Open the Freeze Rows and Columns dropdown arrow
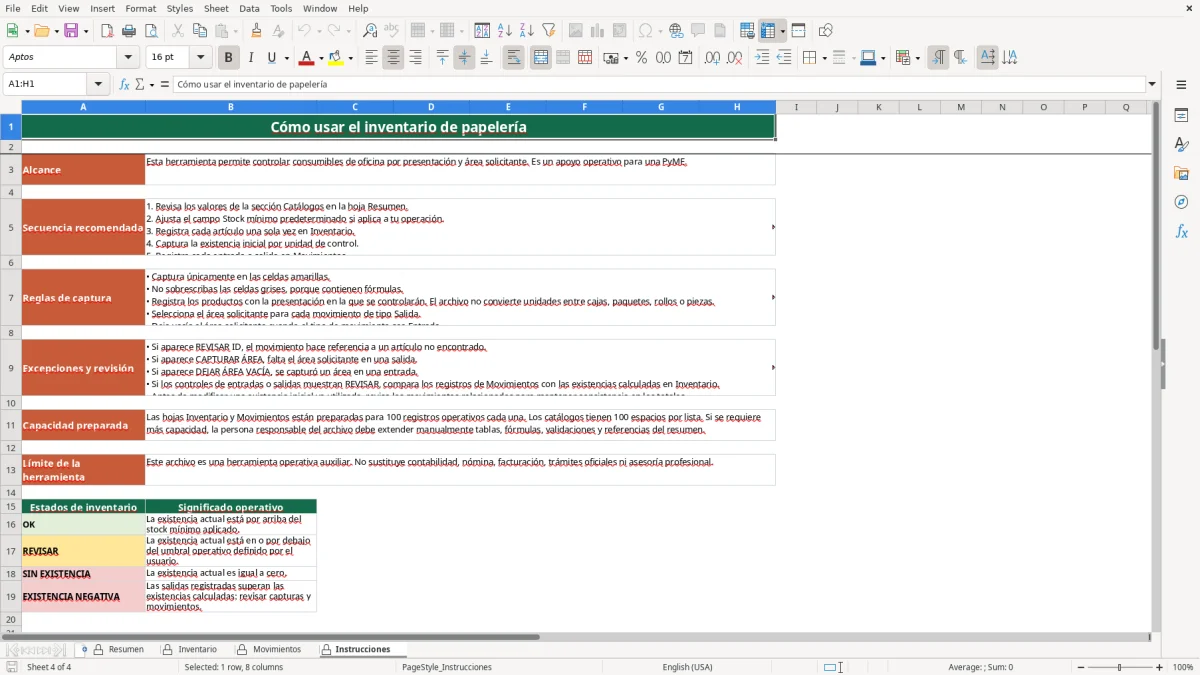 pos(783,31)
